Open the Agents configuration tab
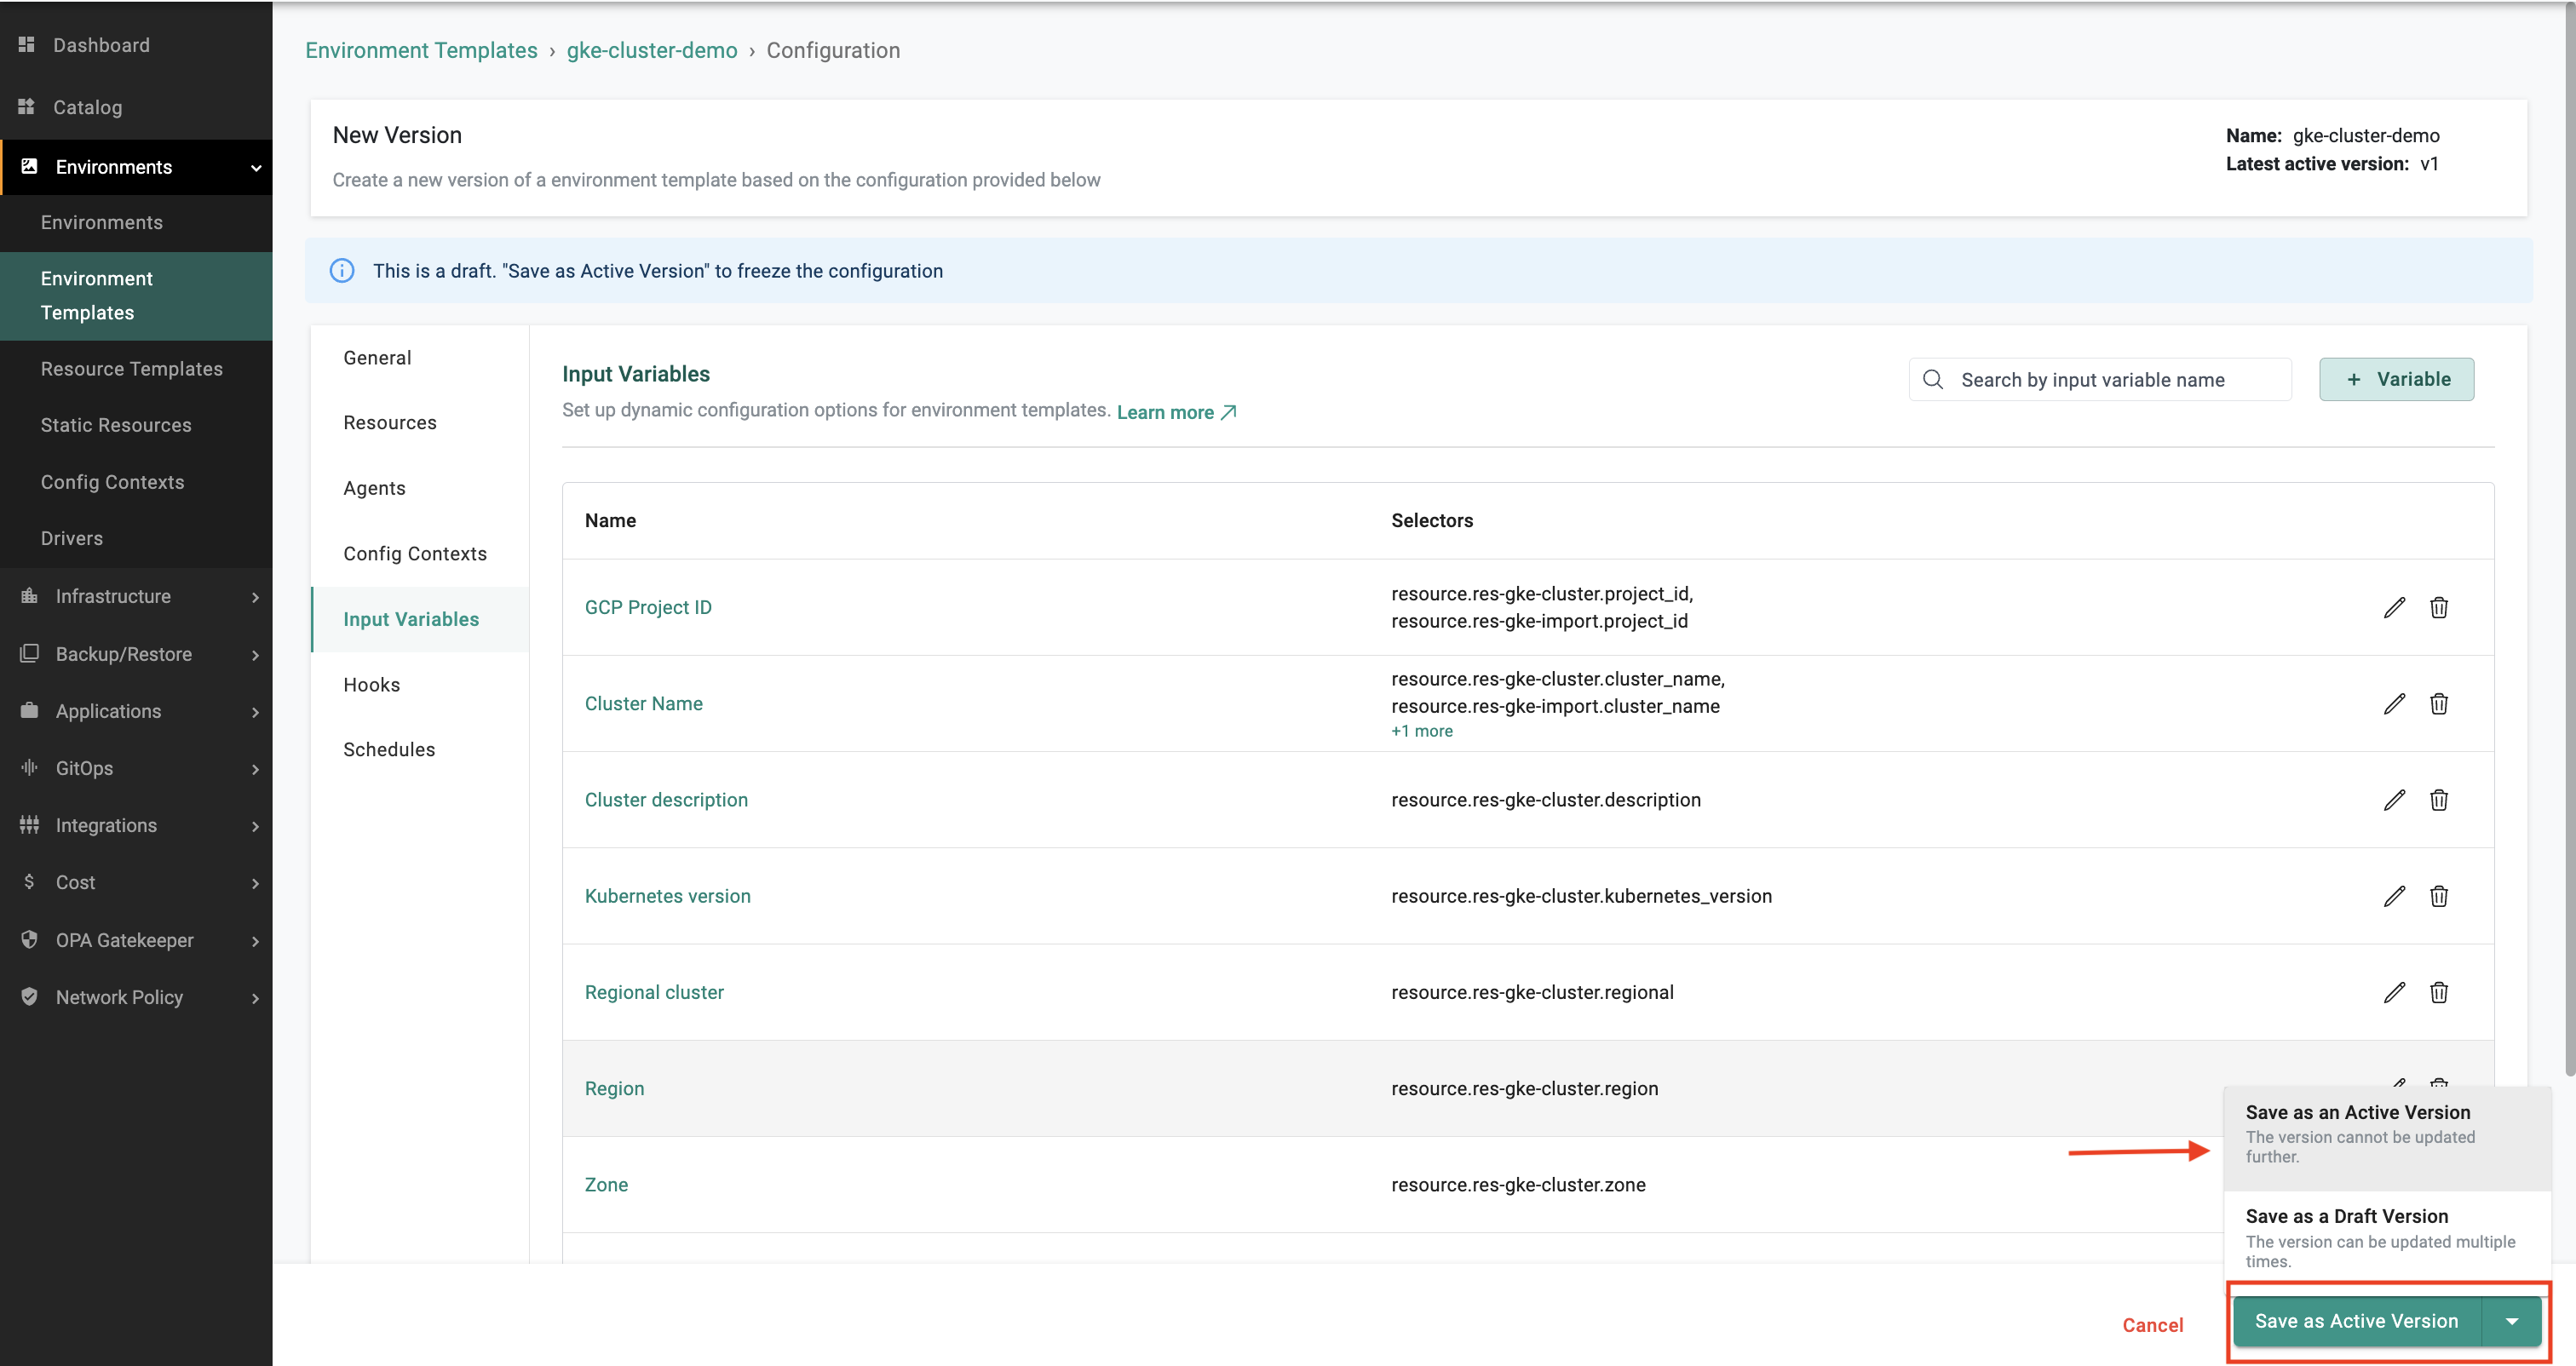Viewport: 2576px width, 1366px height. point(420,488)
